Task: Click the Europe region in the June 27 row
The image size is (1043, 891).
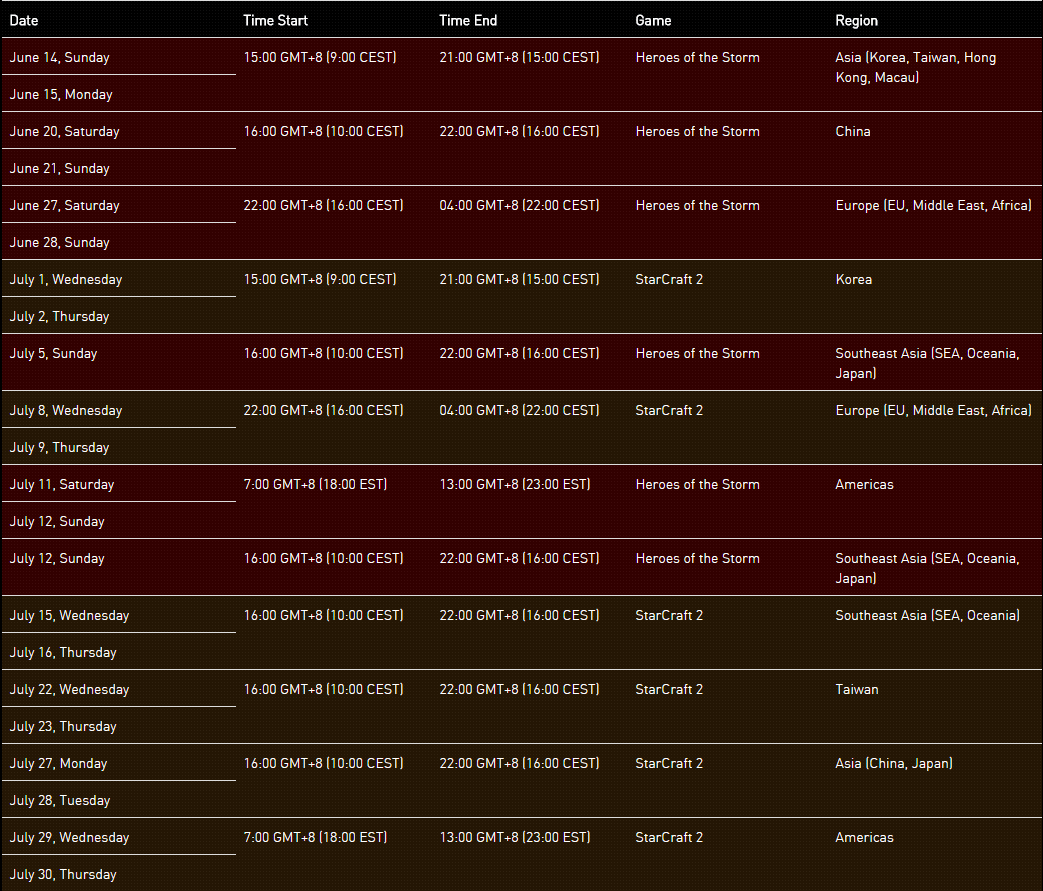Action: [x=933, y=205]
